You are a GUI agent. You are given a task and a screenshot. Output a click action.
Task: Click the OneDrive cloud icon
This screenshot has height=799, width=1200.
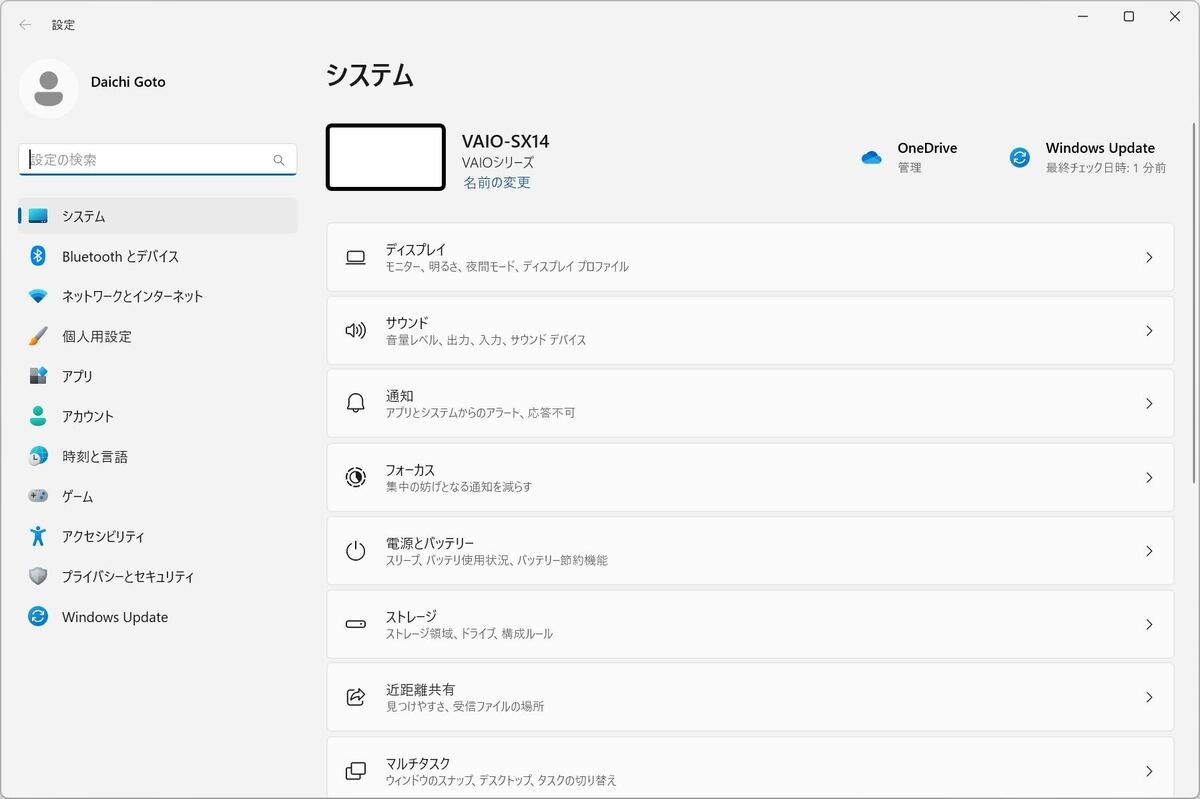pyautogui.click(x=871, y=158)
